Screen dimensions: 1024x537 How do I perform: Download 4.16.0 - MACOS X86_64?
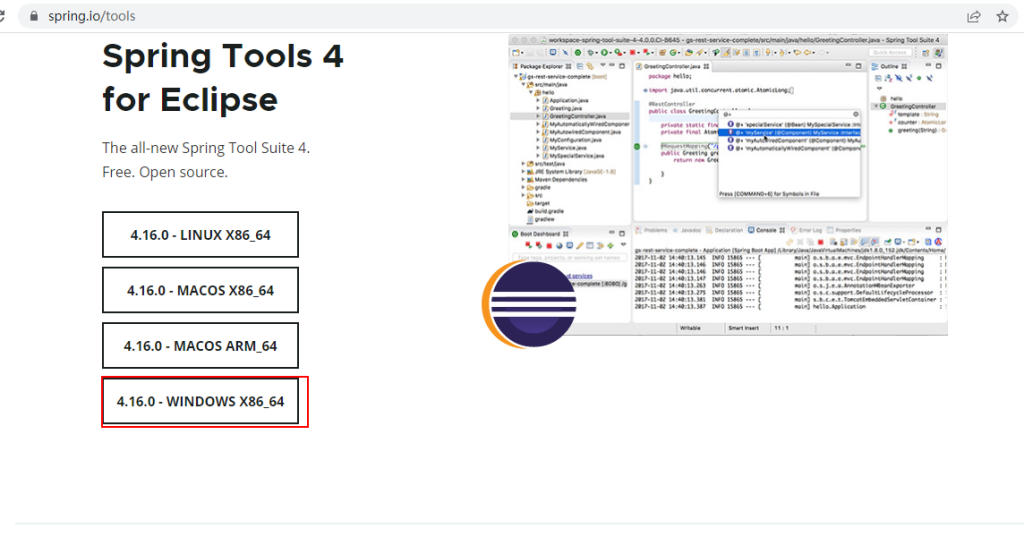(x=200, y=290)
